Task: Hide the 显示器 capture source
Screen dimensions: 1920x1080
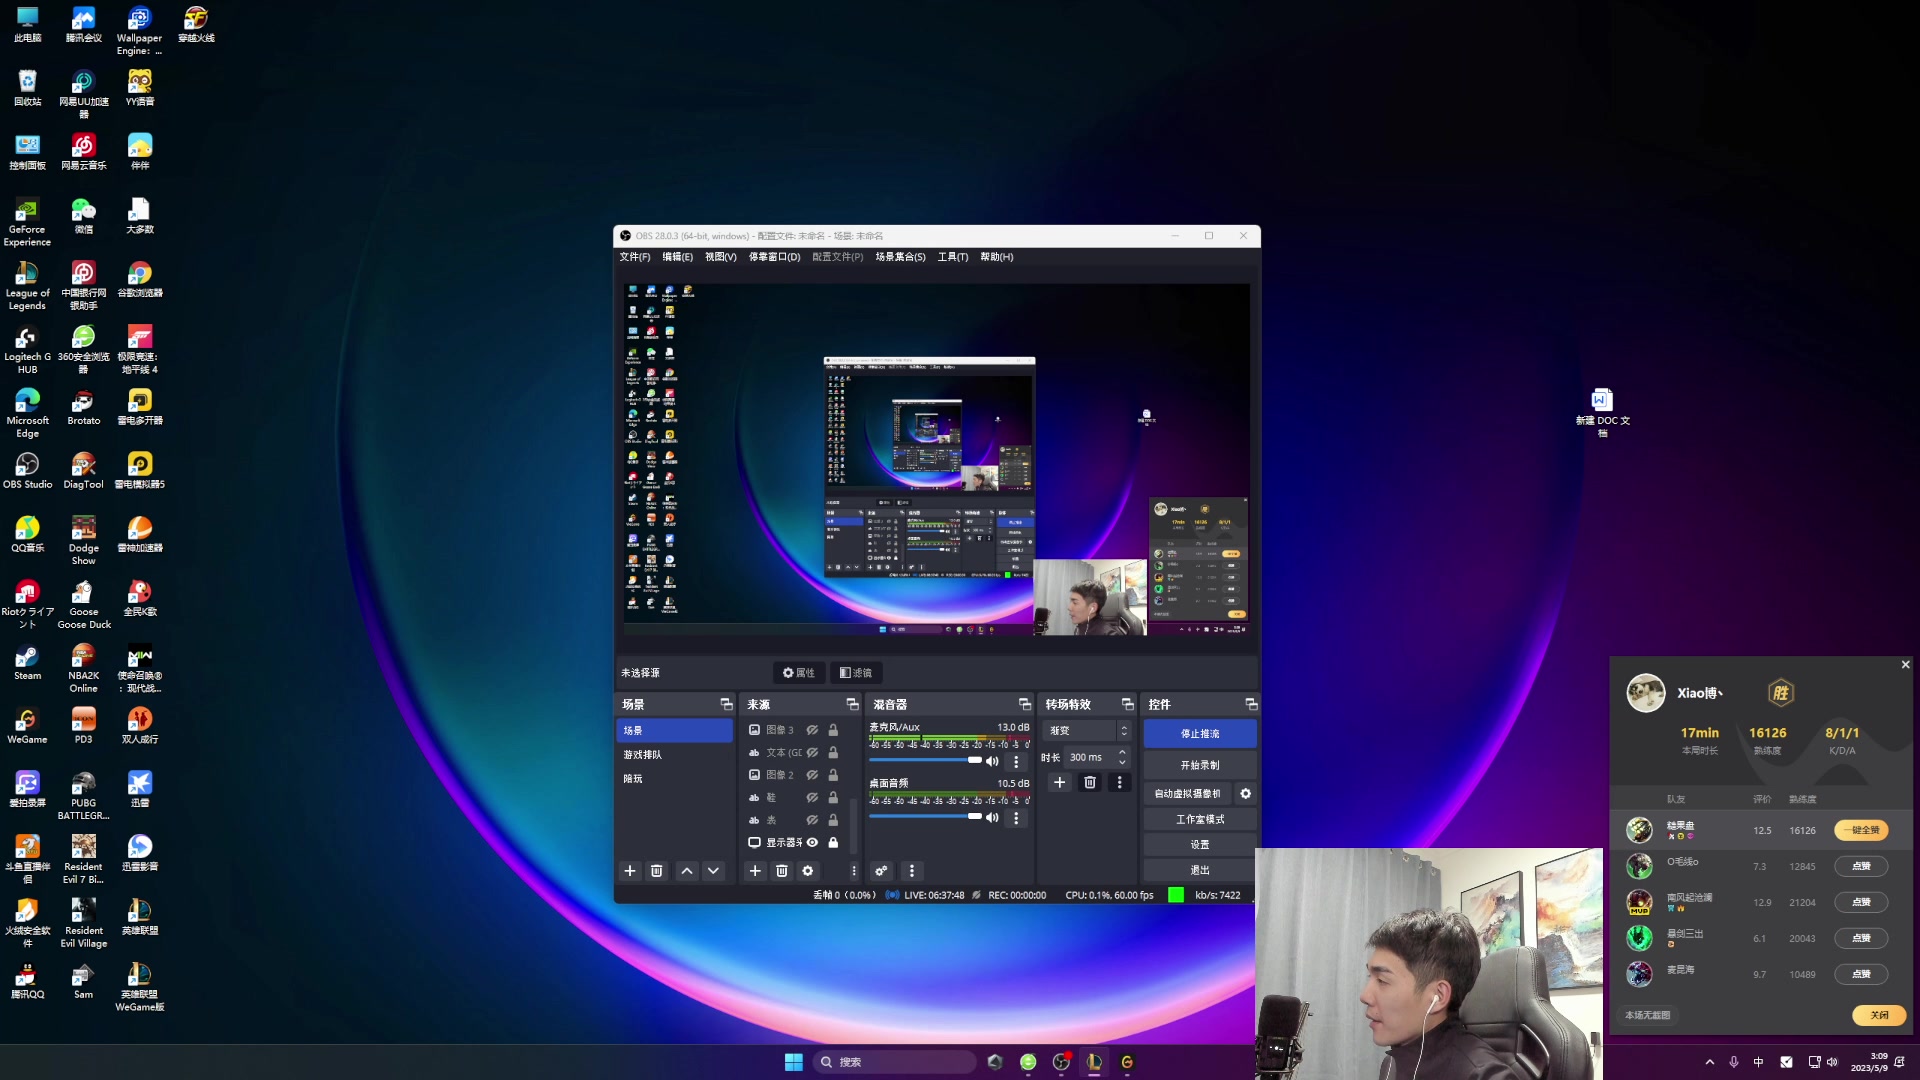Action: [x=813, y=843]
